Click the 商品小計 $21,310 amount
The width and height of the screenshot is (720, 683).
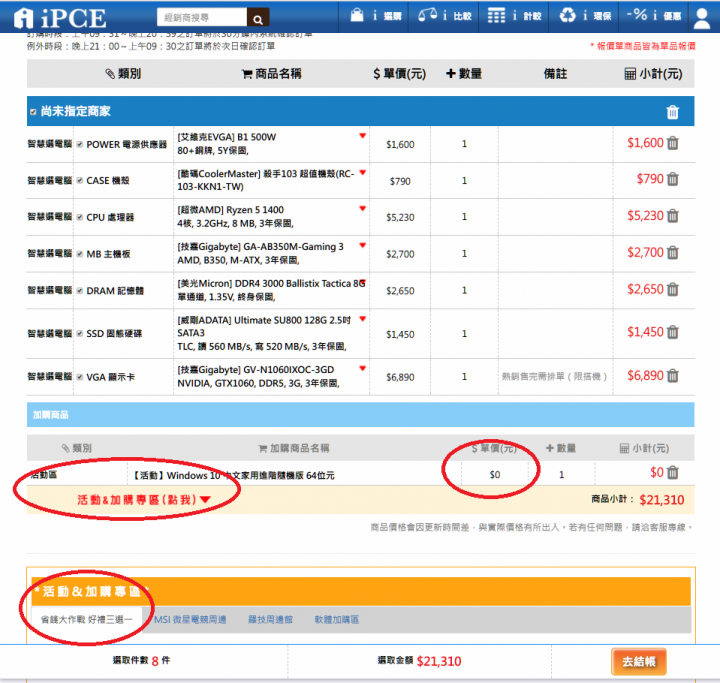pyautogui.click(x=662, y=500)
